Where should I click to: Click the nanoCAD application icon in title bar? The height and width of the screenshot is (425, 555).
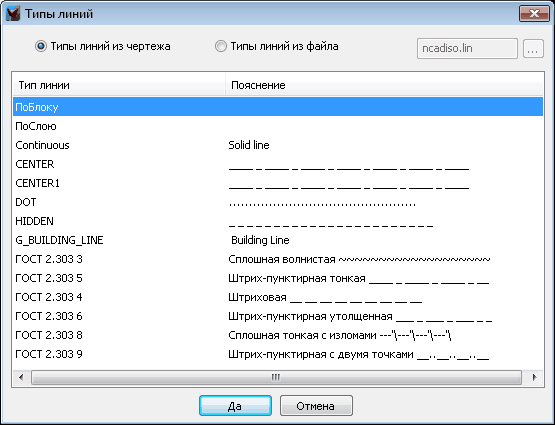coord(13,14)
